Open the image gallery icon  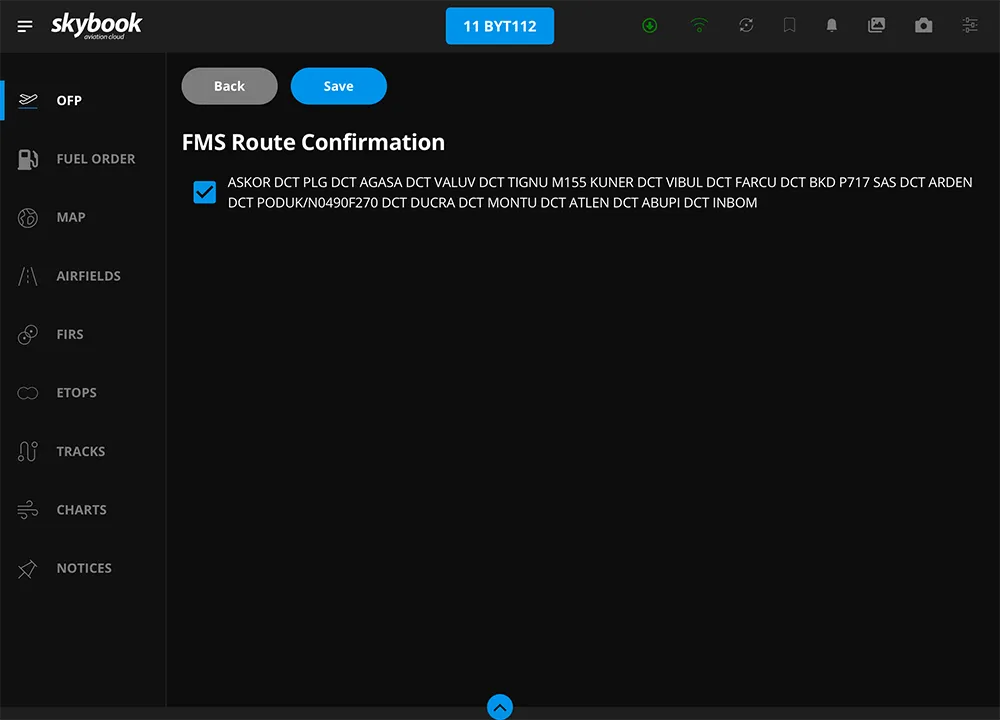point(876,26)
